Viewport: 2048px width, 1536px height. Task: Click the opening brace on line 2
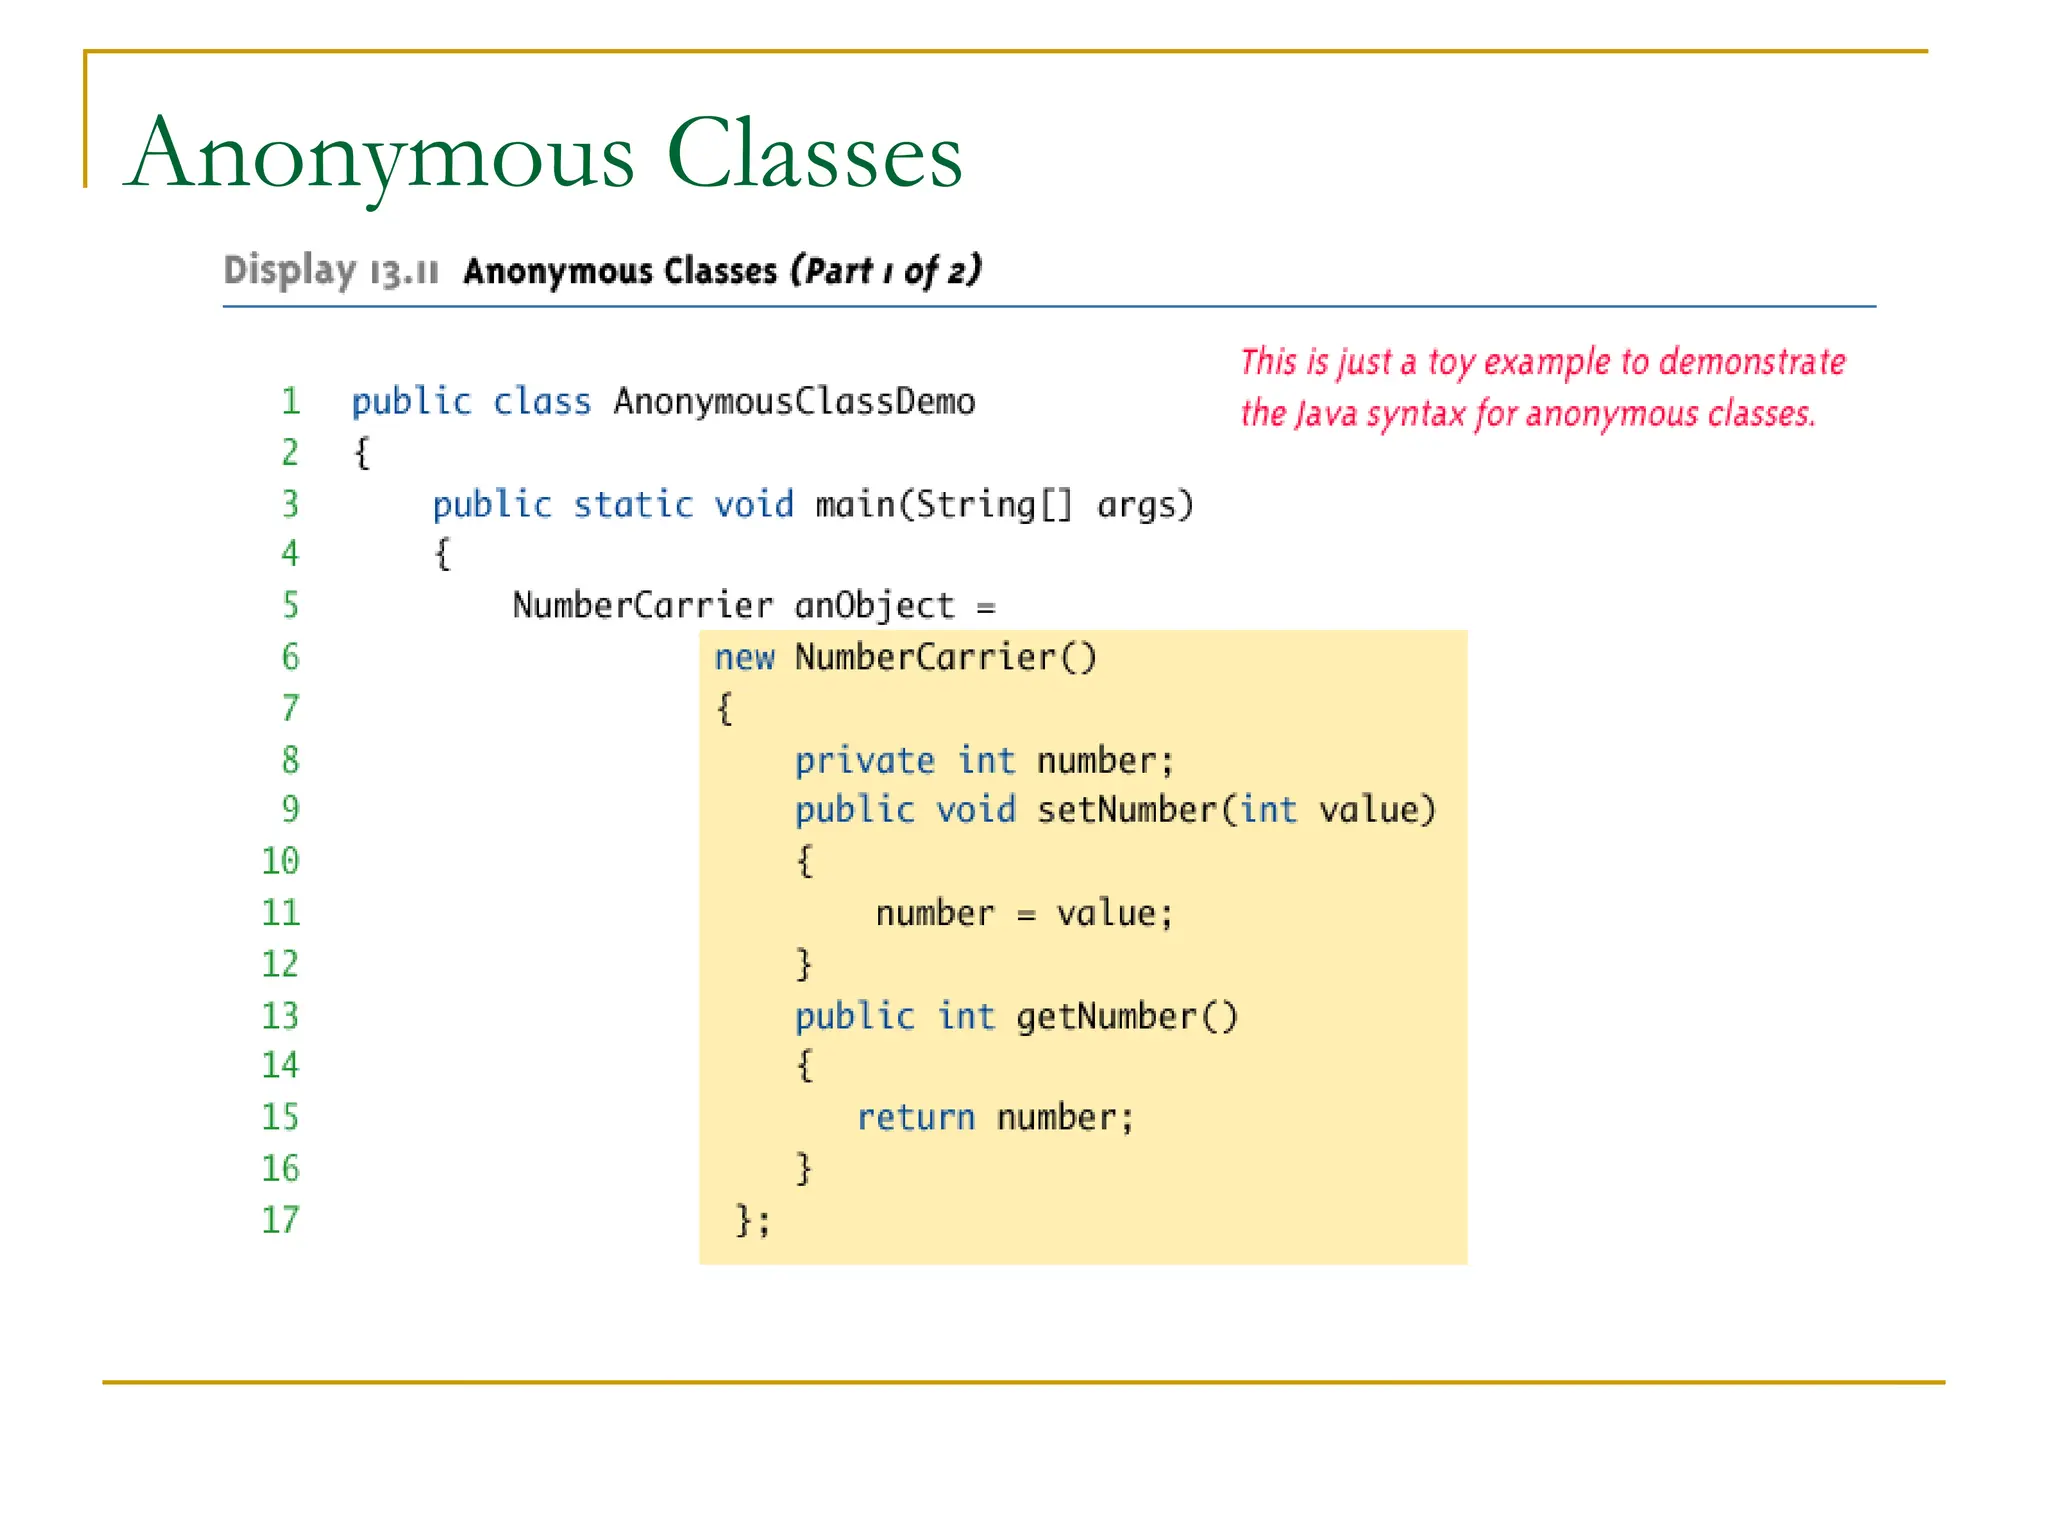point(362,454)
